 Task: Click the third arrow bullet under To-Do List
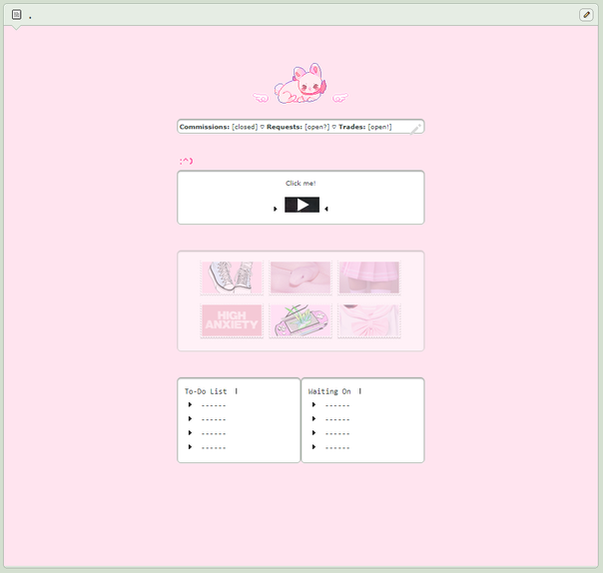pos(190,433)
